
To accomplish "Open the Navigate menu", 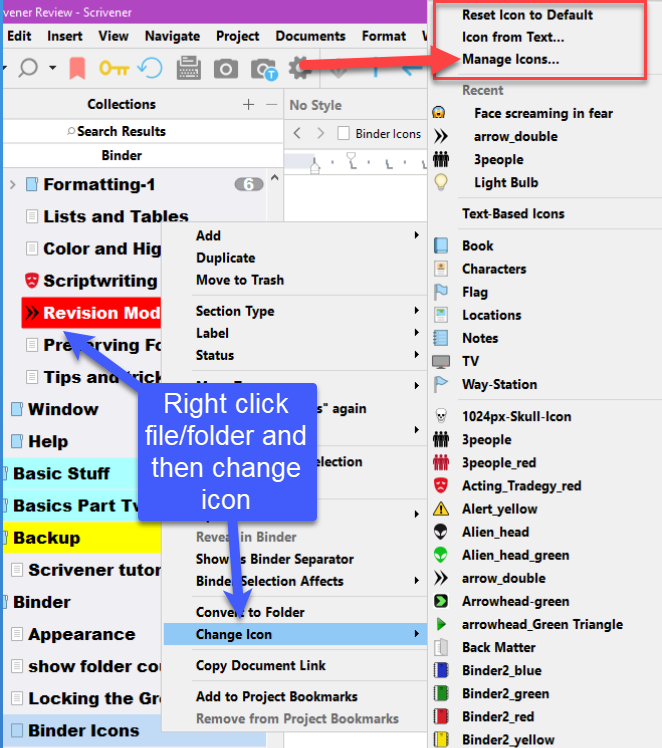I will click(172, 36).
